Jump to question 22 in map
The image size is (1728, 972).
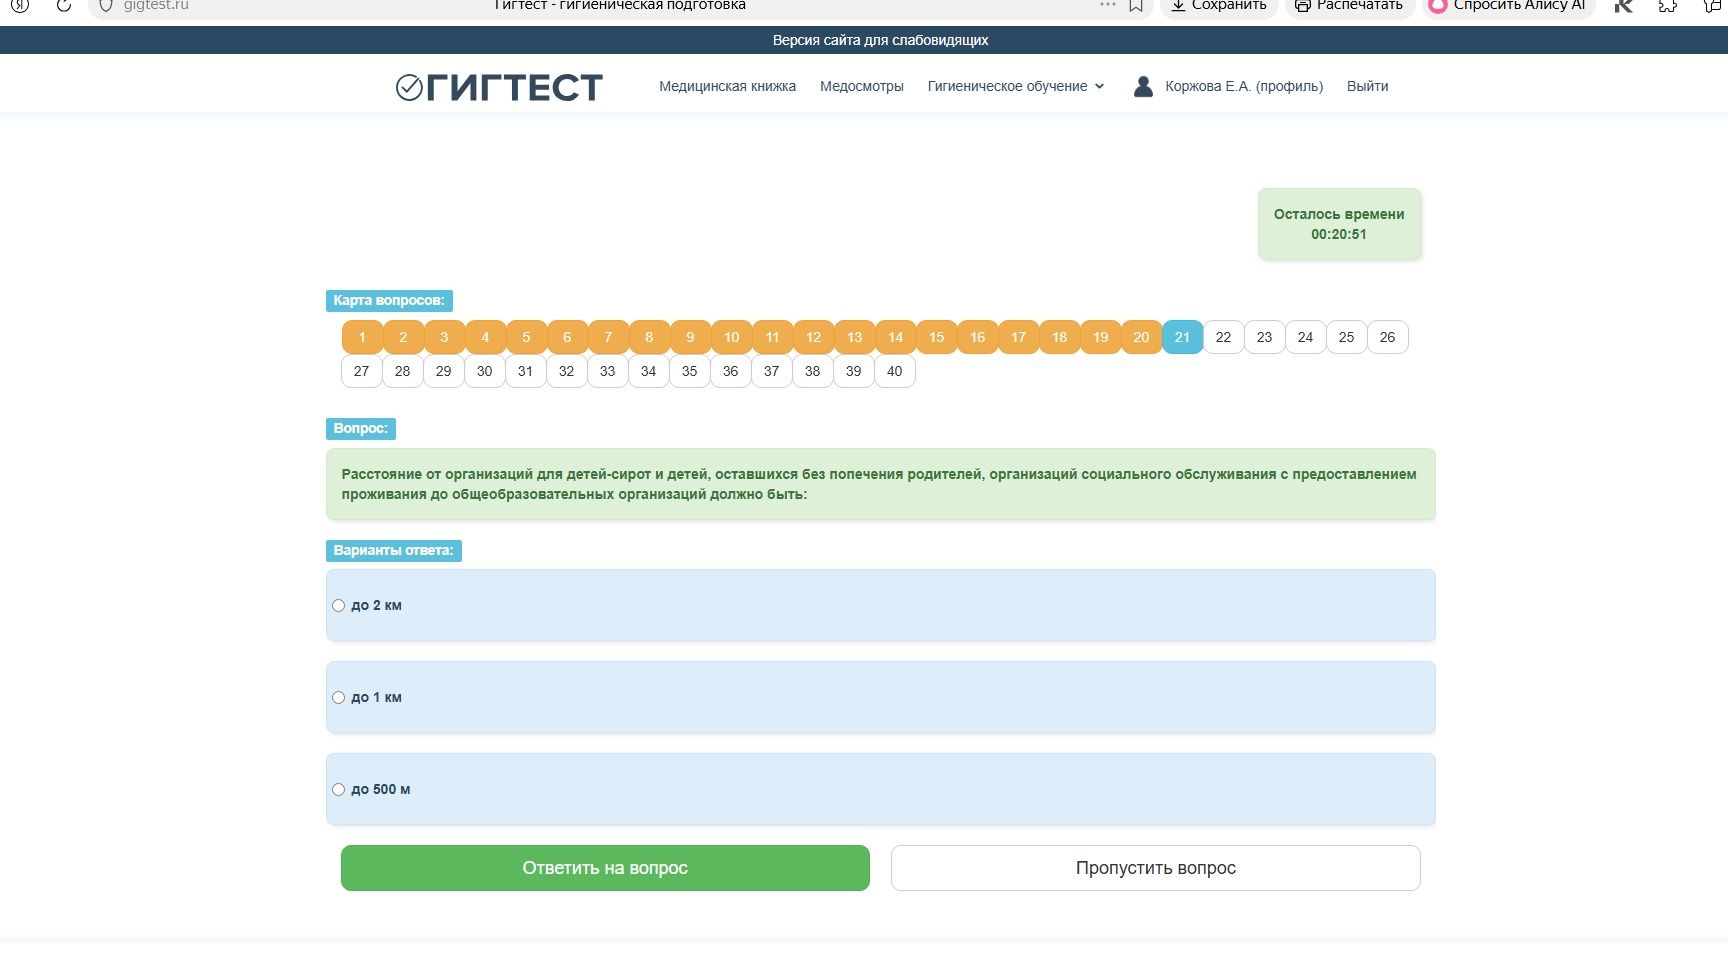click(x=1223, y=337)
